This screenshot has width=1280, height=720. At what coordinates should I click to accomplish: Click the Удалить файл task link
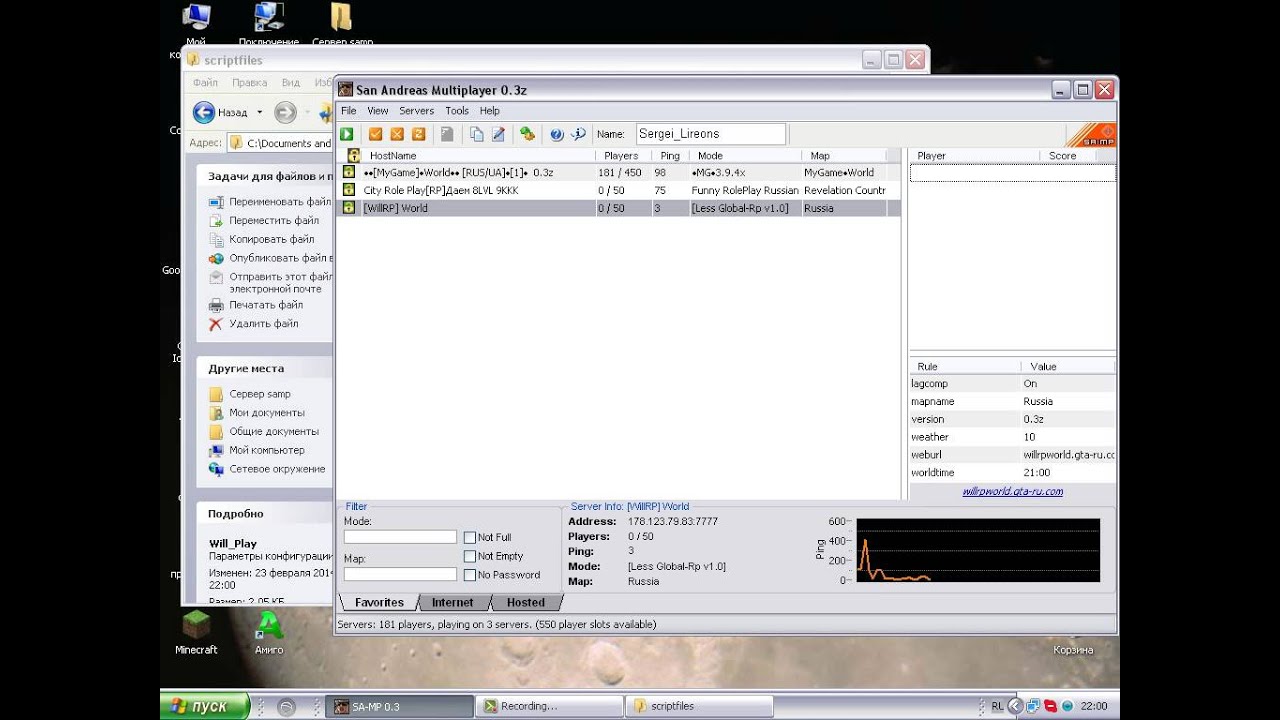[264, 324]
